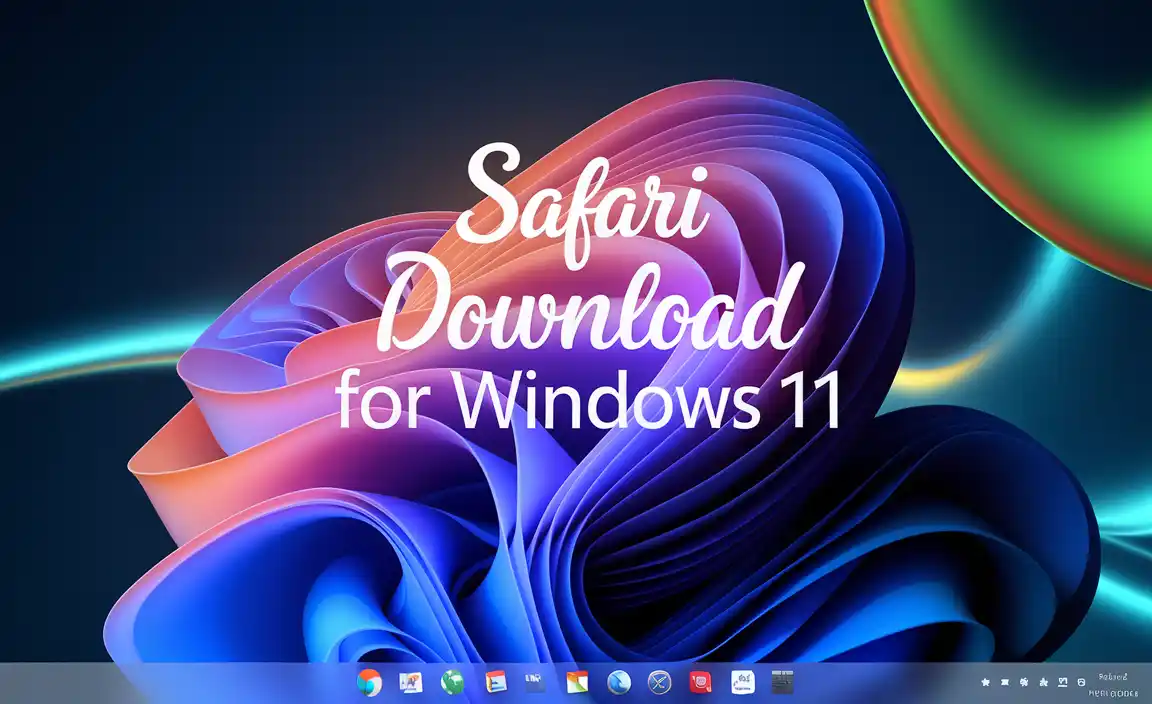Launch the green globe taskbar icon
Image resolution: width=1152 pixels, height=704 pixels.
click(x=452, y=683)
